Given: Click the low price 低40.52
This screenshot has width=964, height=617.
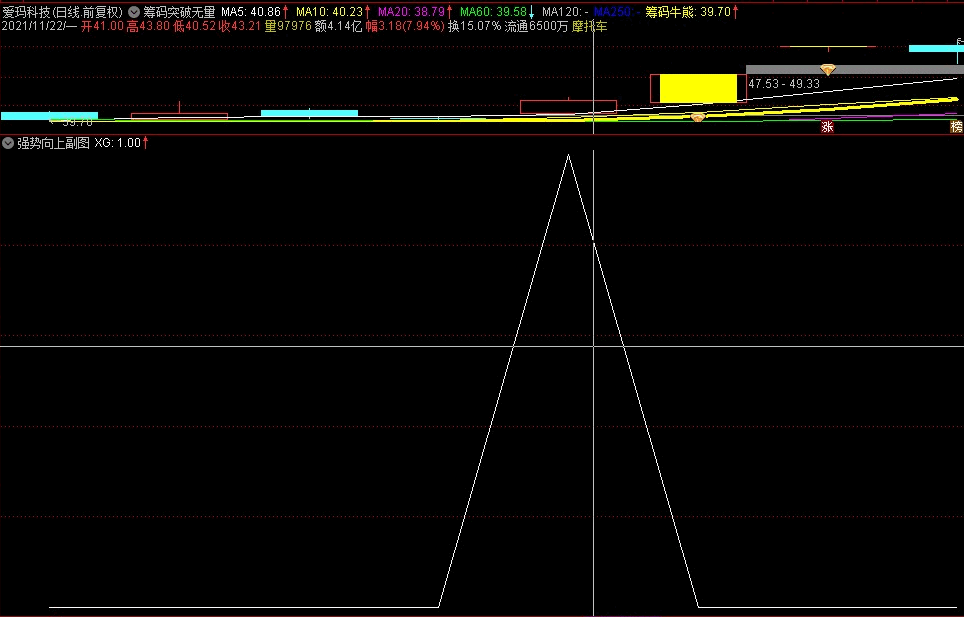Looking at the screenshot, I should pyautogui.click(x=194, y=26).
